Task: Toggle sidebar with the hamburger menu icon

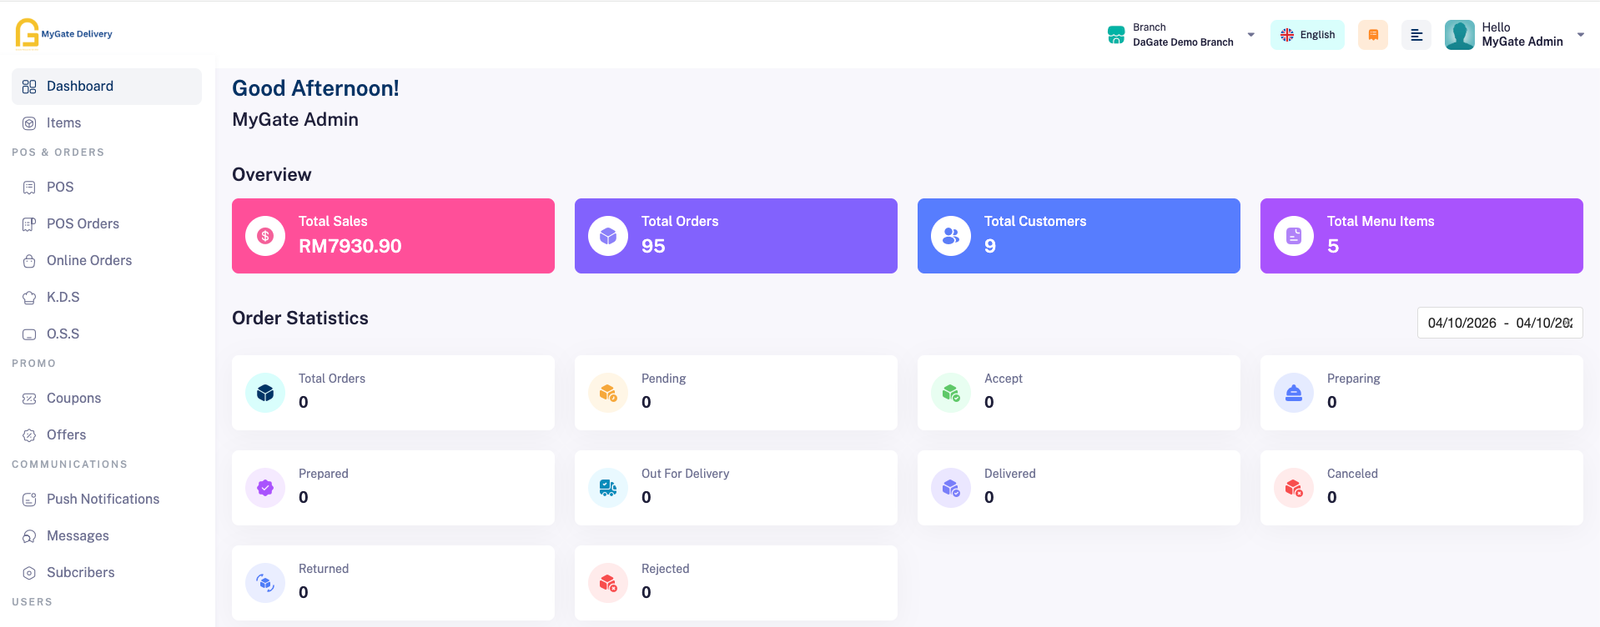Action: point(1416,35)
